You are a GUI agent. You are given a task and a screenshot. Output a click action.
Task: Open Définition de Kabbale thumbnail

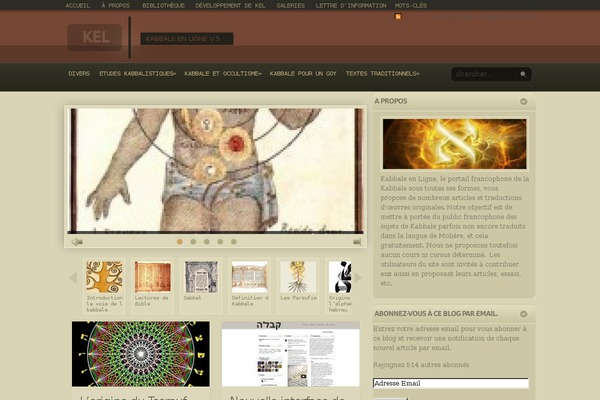[249, 277]
